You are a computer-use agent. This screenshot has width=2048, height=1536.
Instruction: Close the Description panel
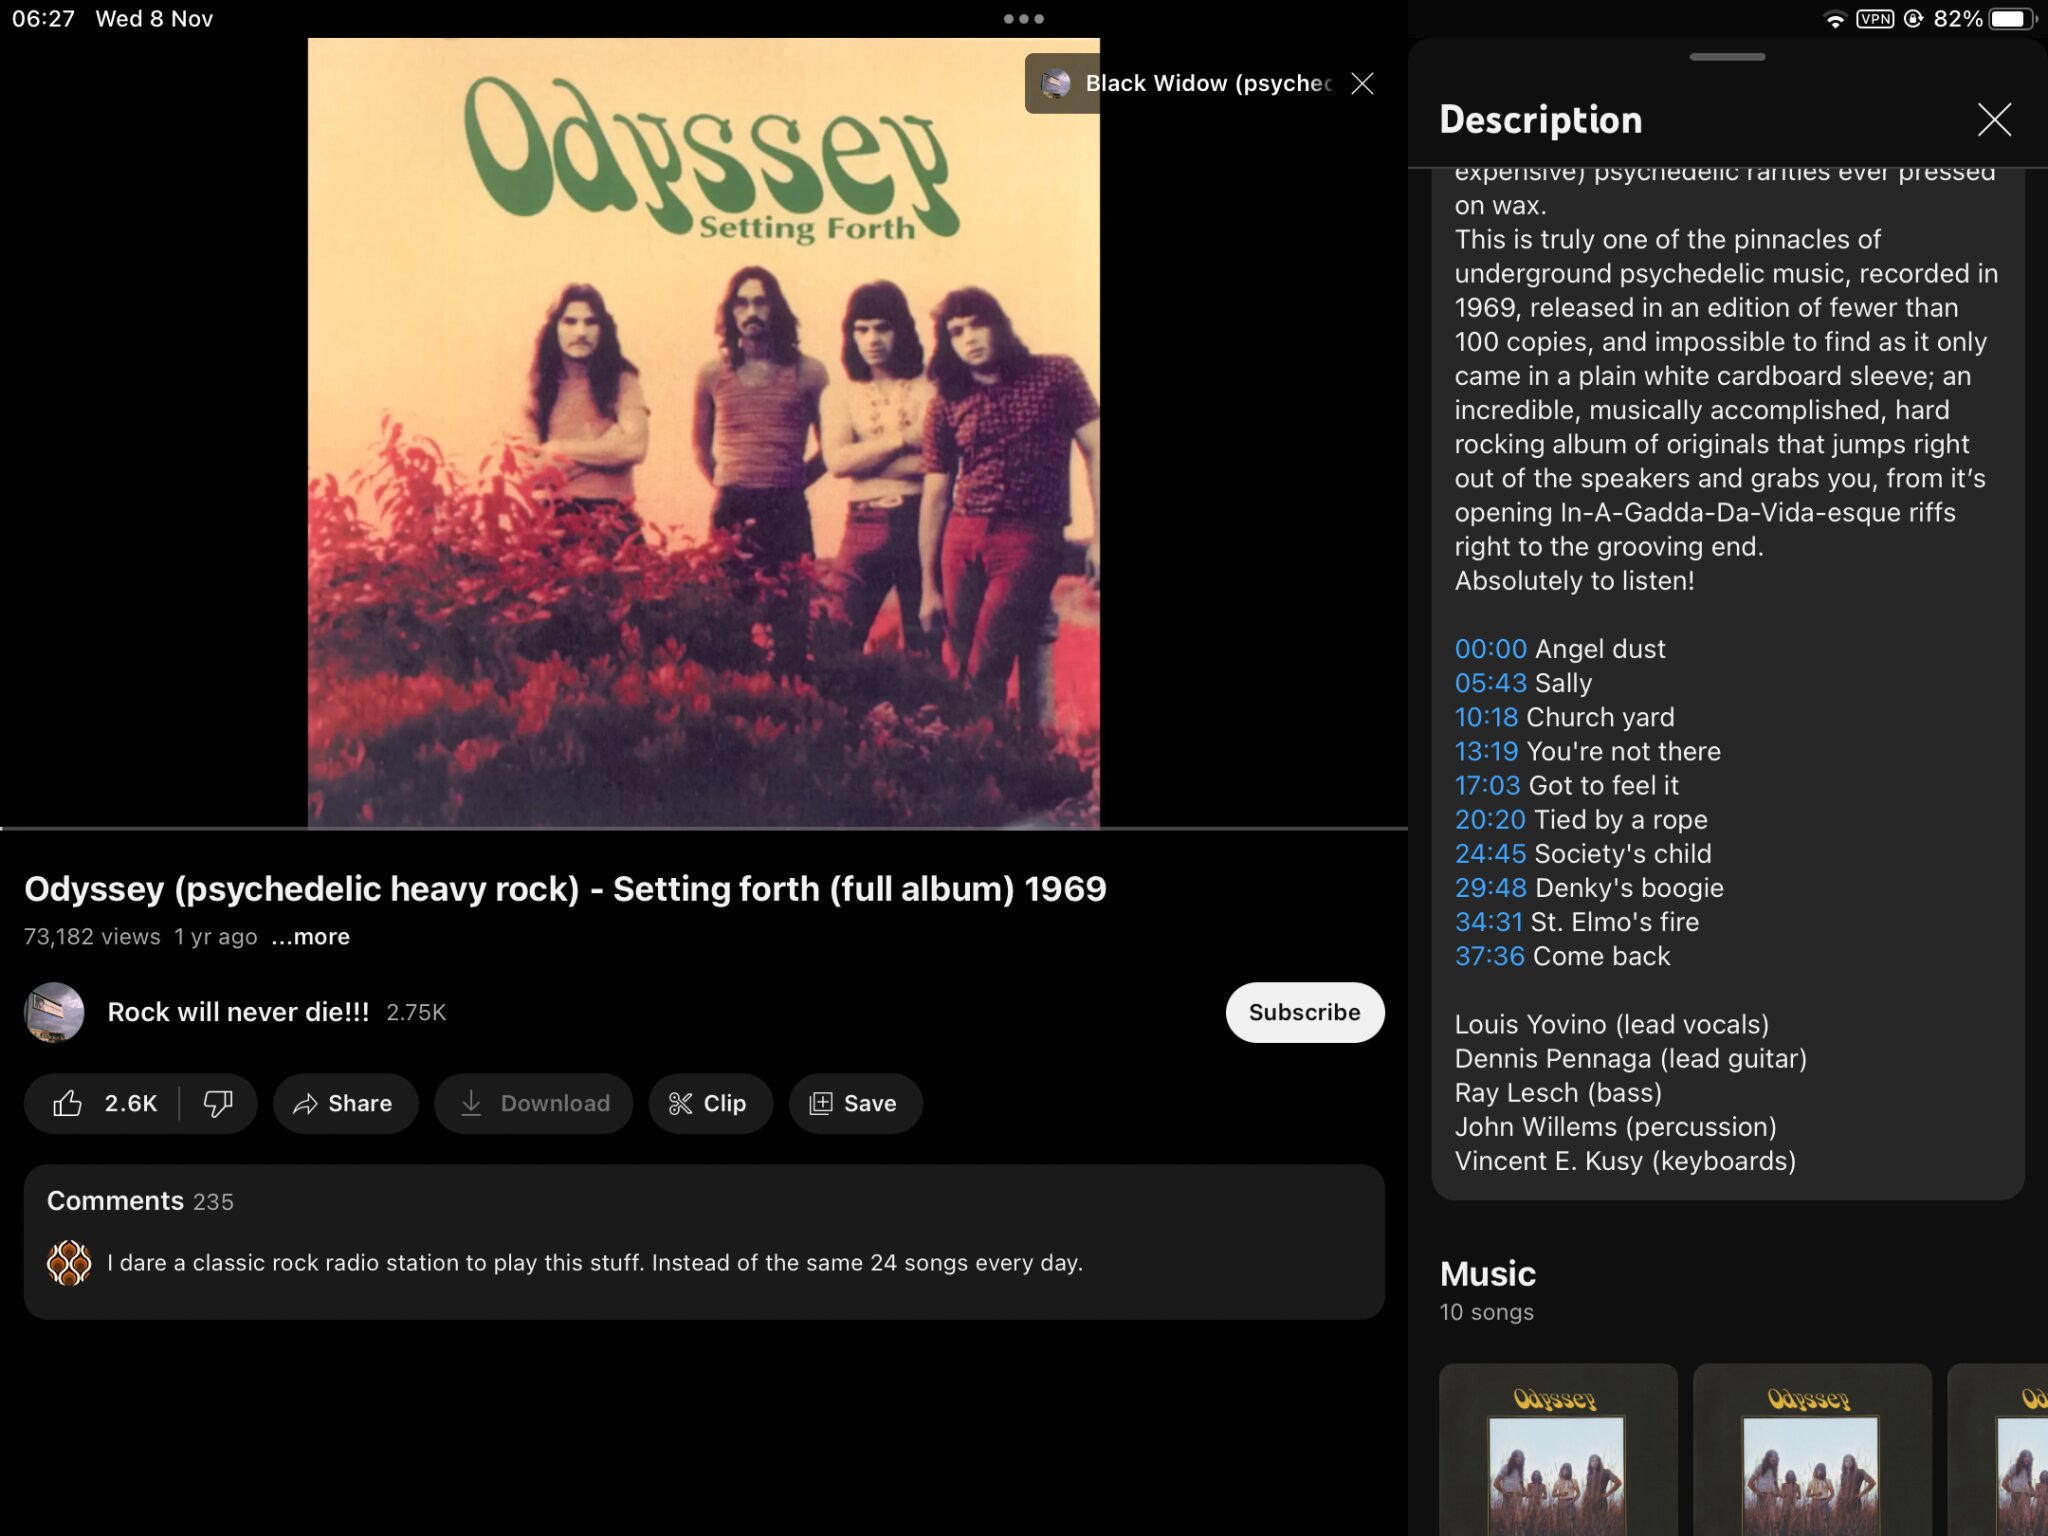(1994, 120)
